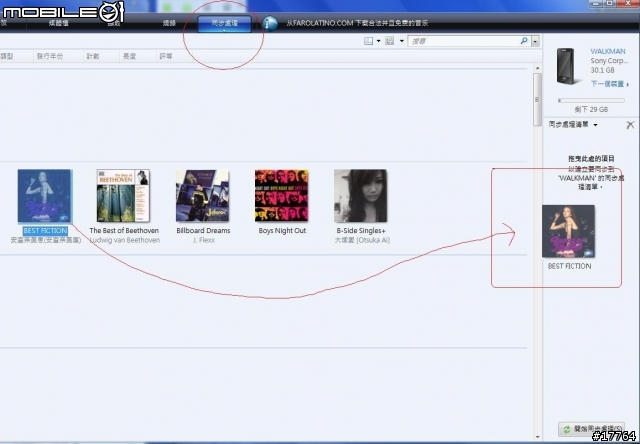Expand the layout options dropdown arrow
640x444 pixels.
[378, 41]
